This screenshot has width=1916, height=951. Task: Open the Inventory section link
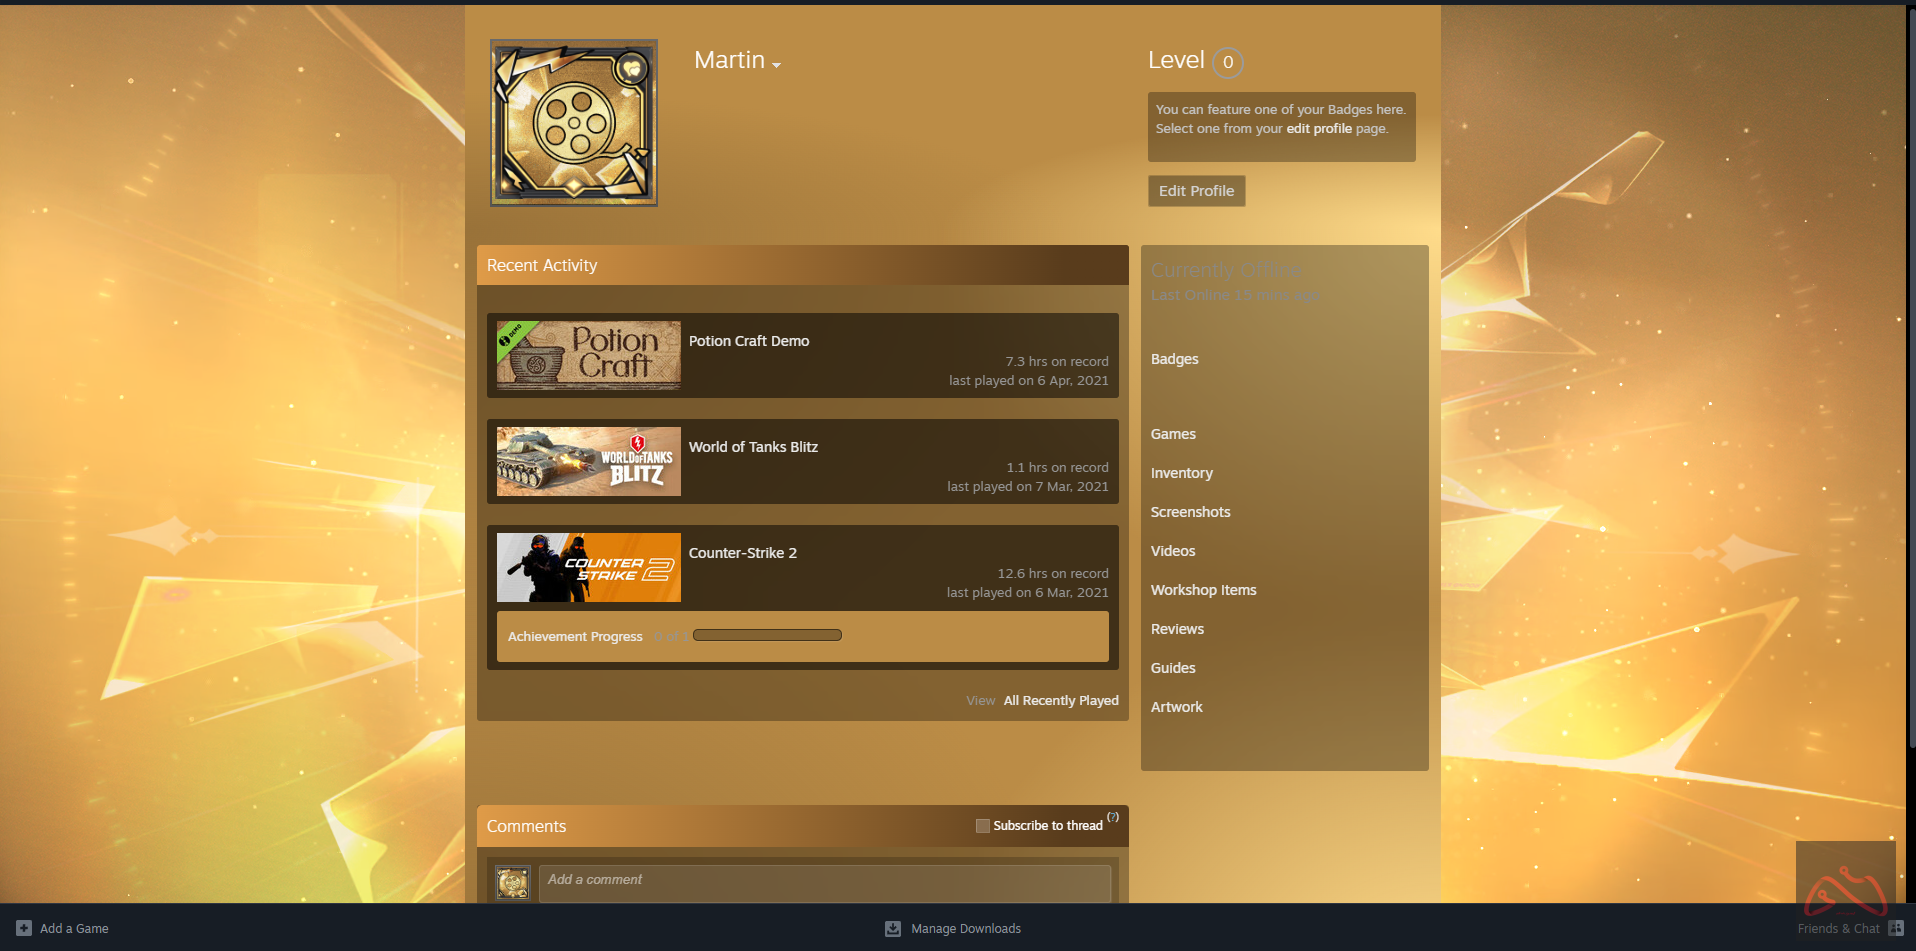[x=1181, y=473]
